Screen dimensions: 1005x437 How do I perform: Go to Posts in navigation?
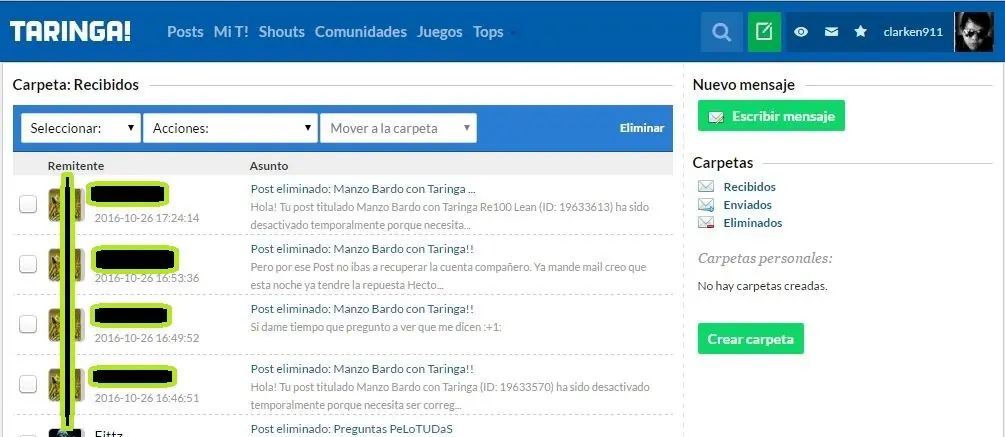point(185,31)
